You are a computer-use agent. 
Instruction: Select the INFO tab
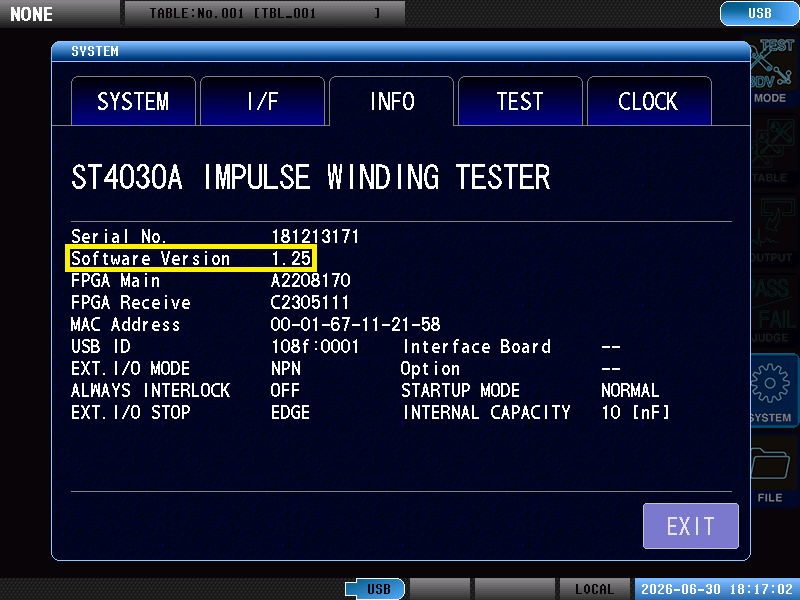point(391,101)
